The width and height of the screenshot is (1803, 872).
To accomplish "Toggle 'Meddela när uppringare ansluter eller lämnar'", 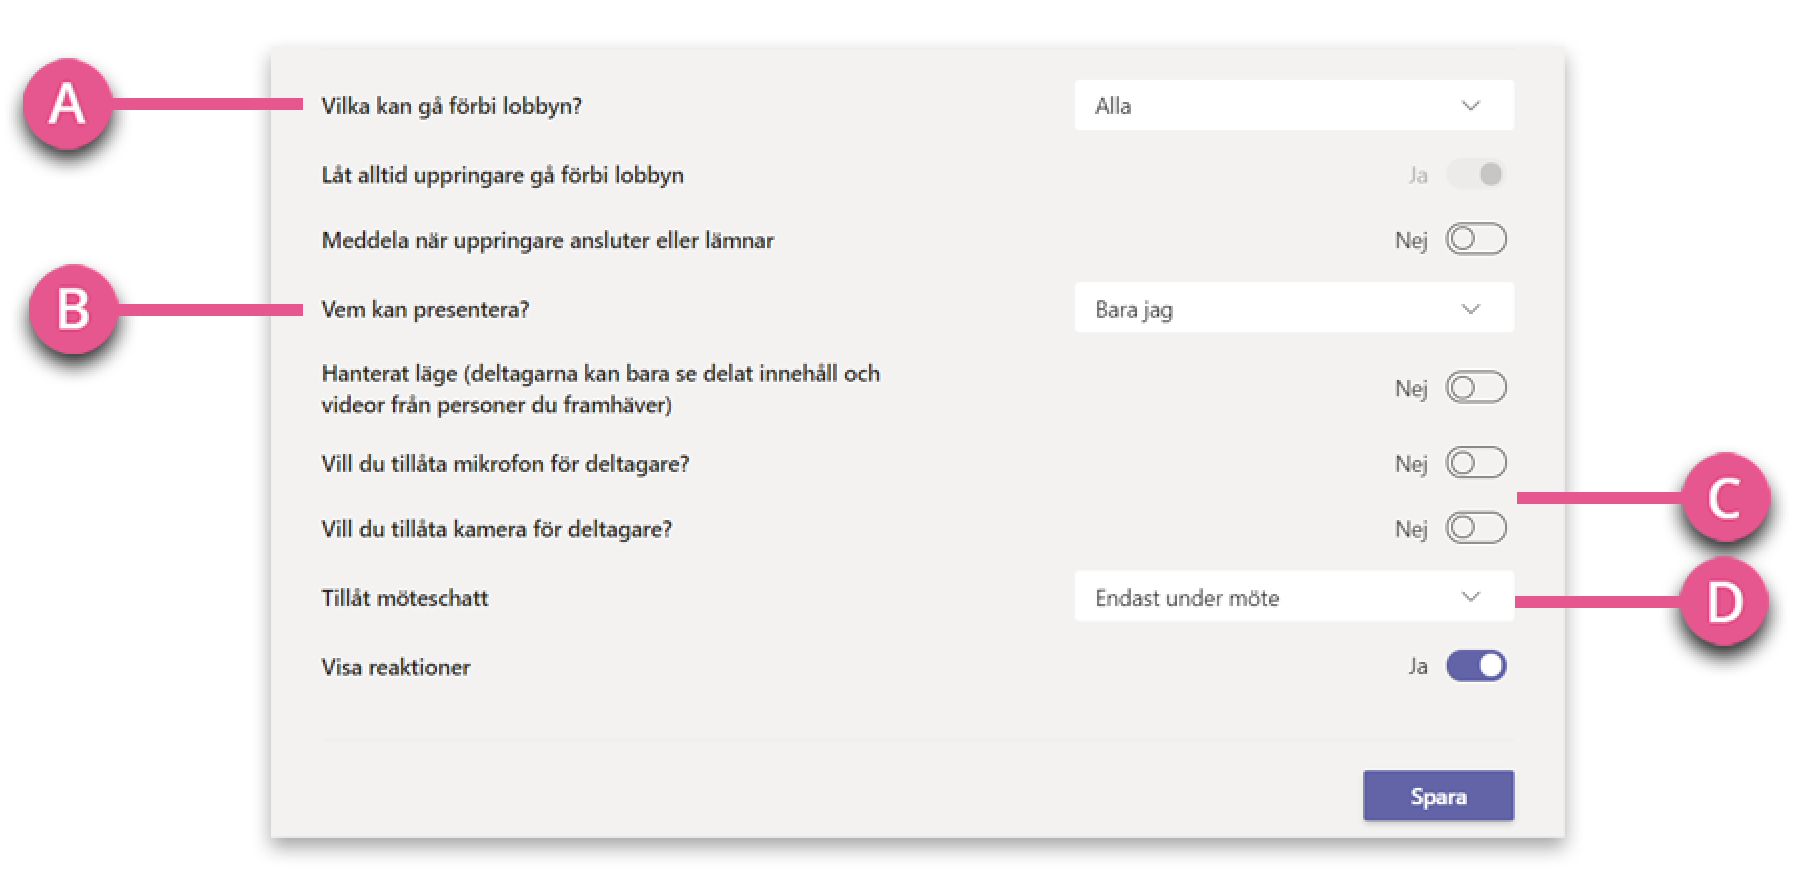I will 1476,239.
